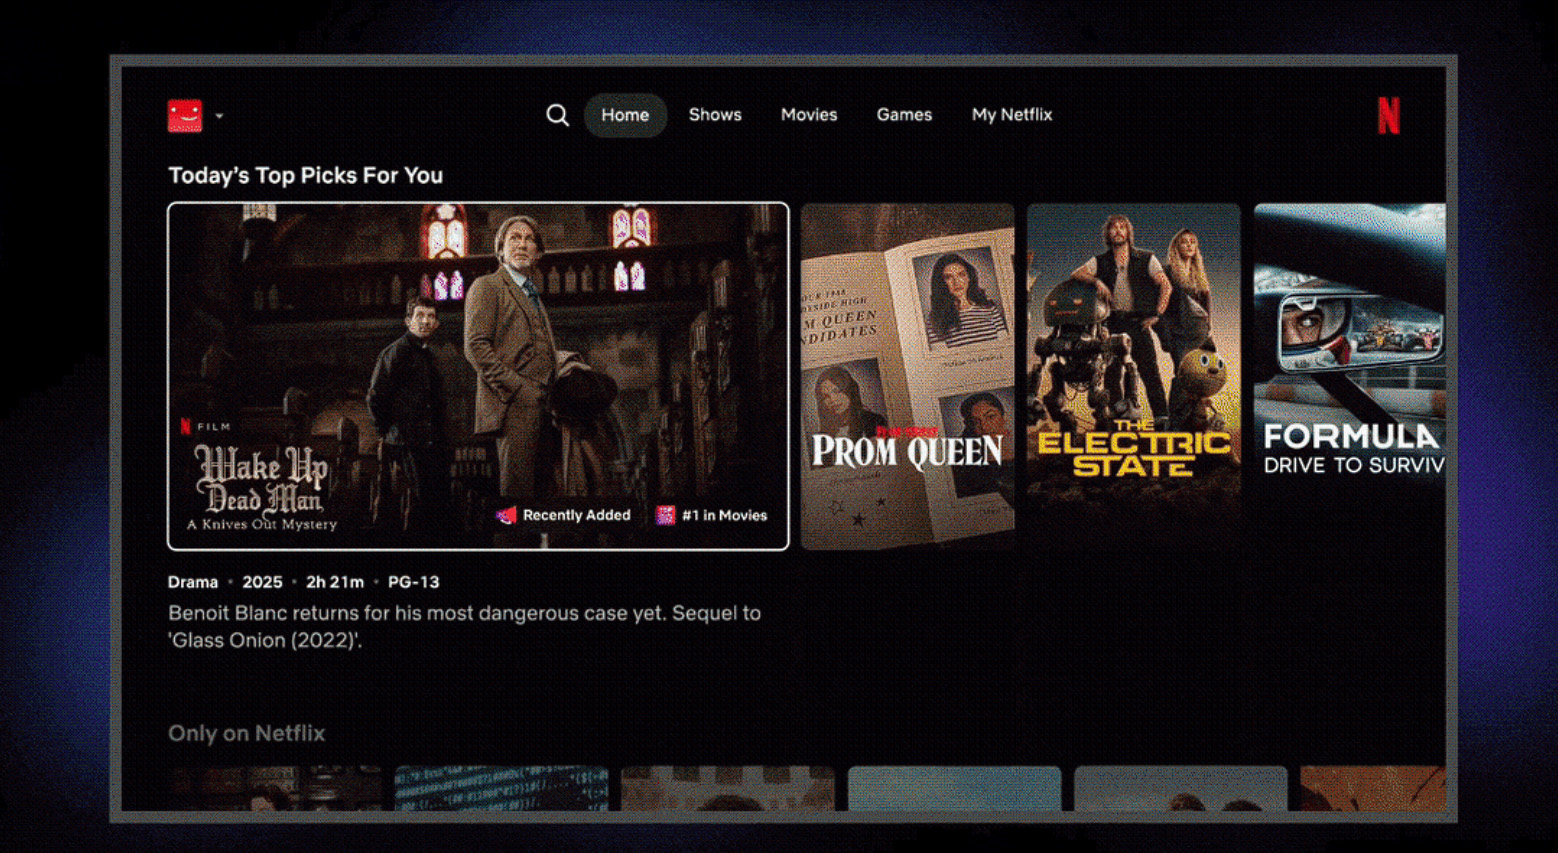Screen dimensions: 1558x853
Task: Open My Netflix tab
Action: click(1012, 115)
